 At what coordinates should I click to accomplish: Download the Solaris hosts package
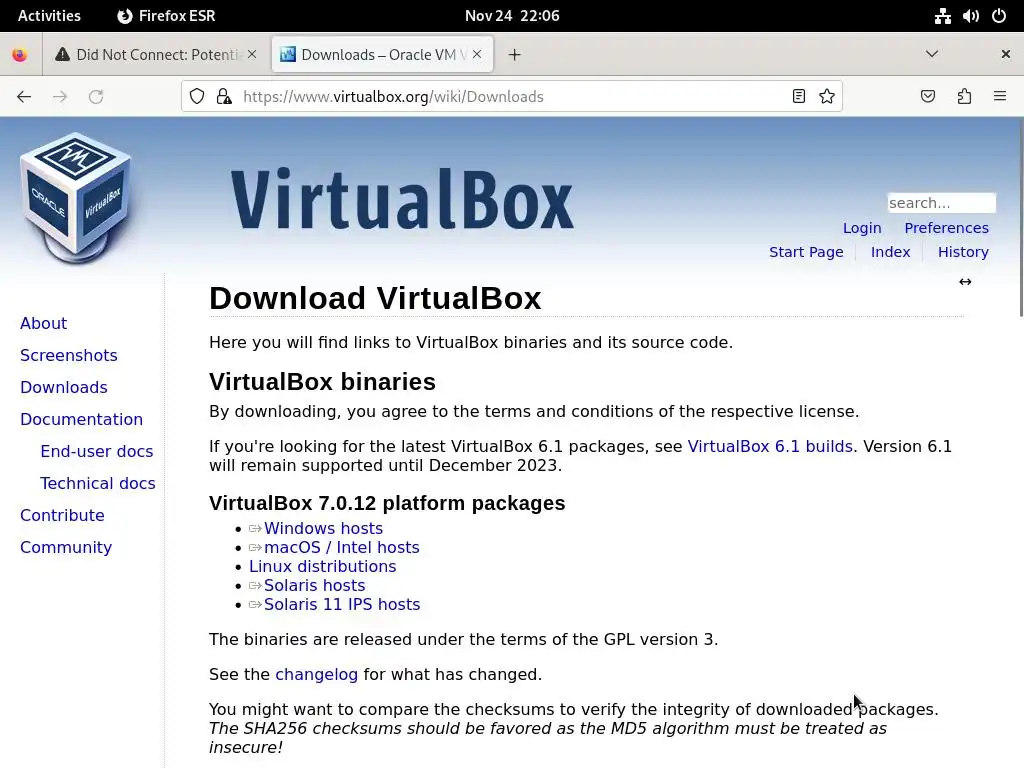click(314, 585)
